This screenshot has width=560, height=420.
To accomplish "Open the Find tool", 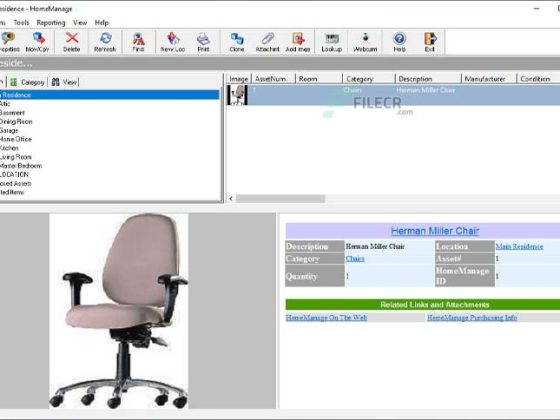I will click(138, 42).
